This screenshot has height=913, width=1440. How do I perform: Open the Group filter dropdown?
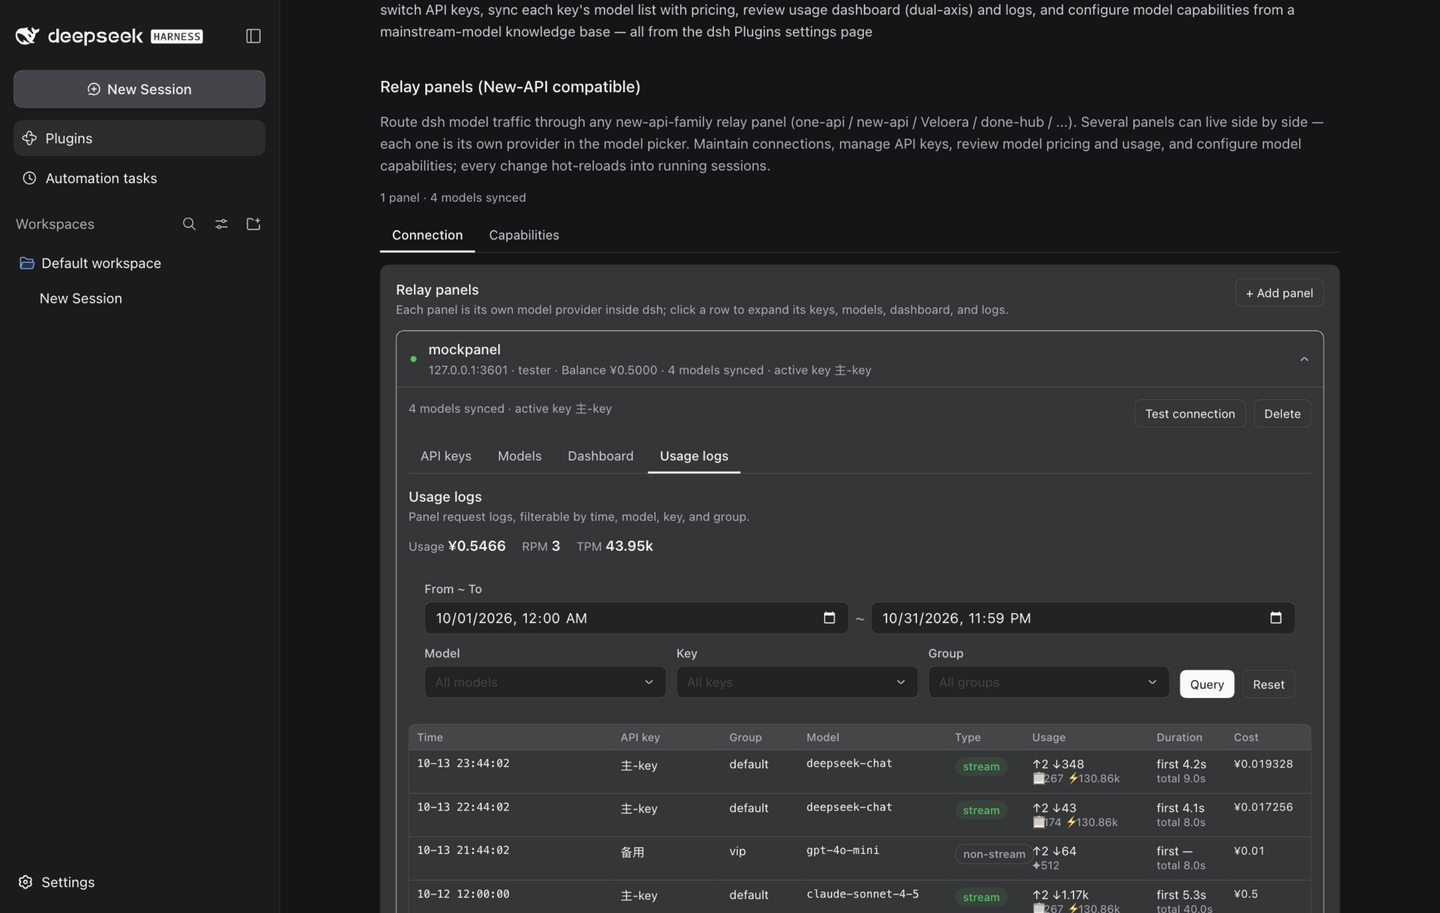click(1048, 682)
